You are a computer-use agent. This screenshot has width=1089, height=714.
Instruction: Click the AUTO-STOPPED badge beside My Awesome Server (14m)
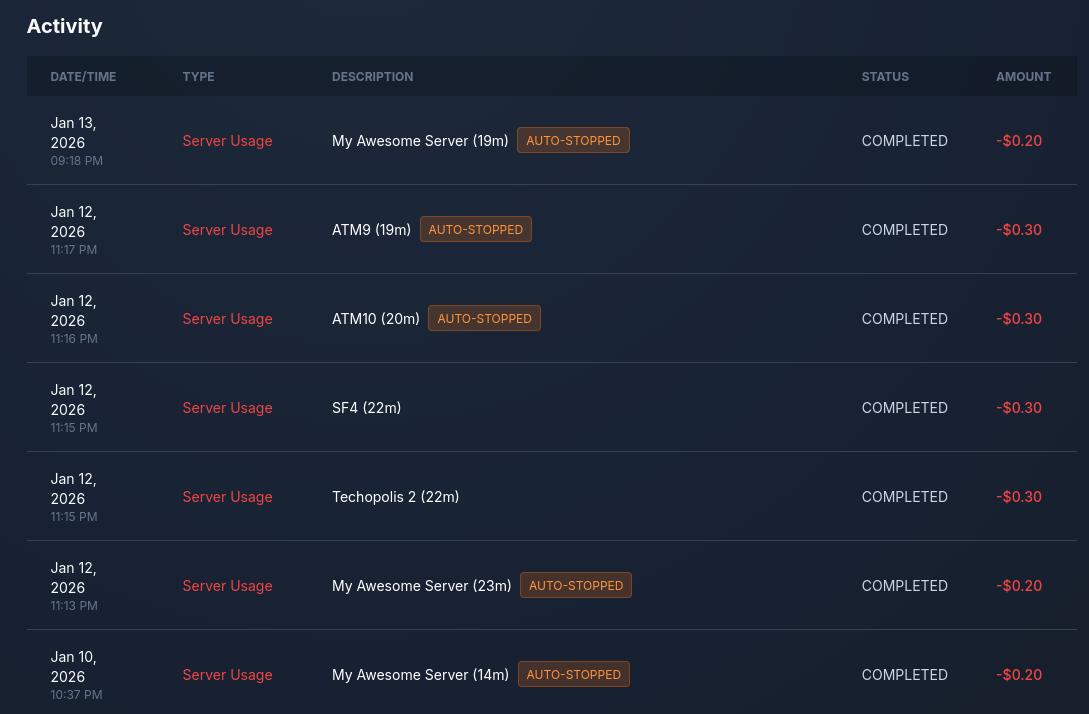pos(573,674)
